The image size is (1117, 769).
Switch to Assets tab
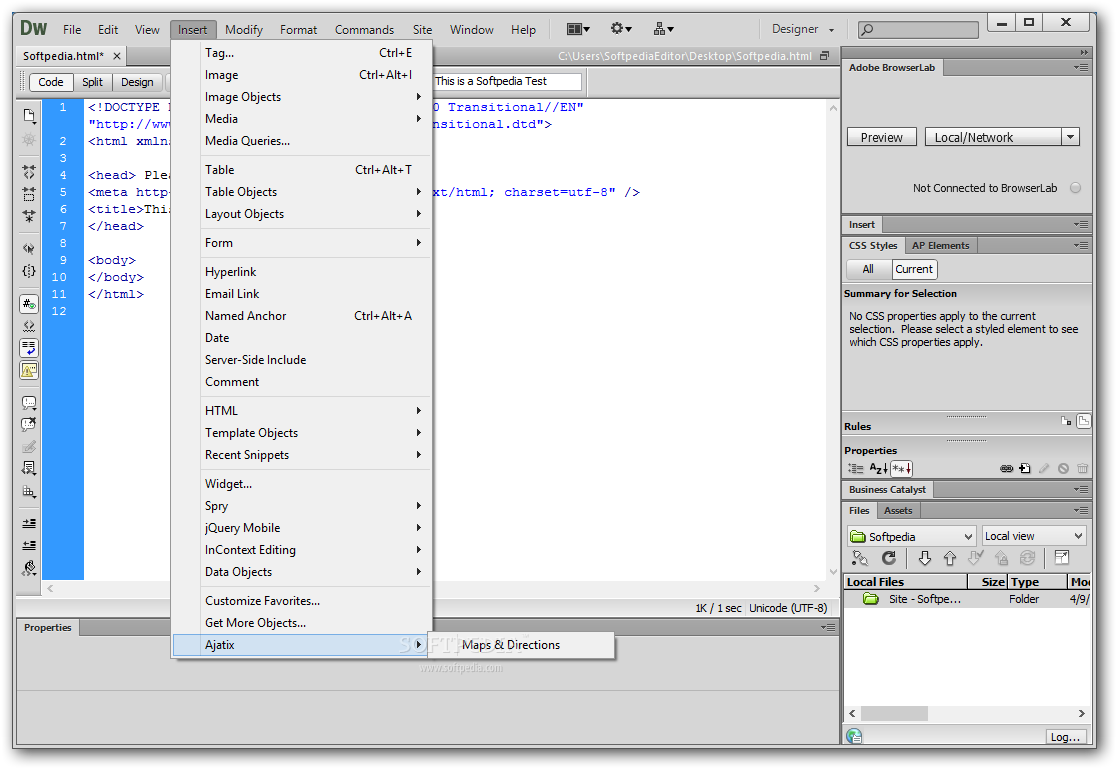898,510
